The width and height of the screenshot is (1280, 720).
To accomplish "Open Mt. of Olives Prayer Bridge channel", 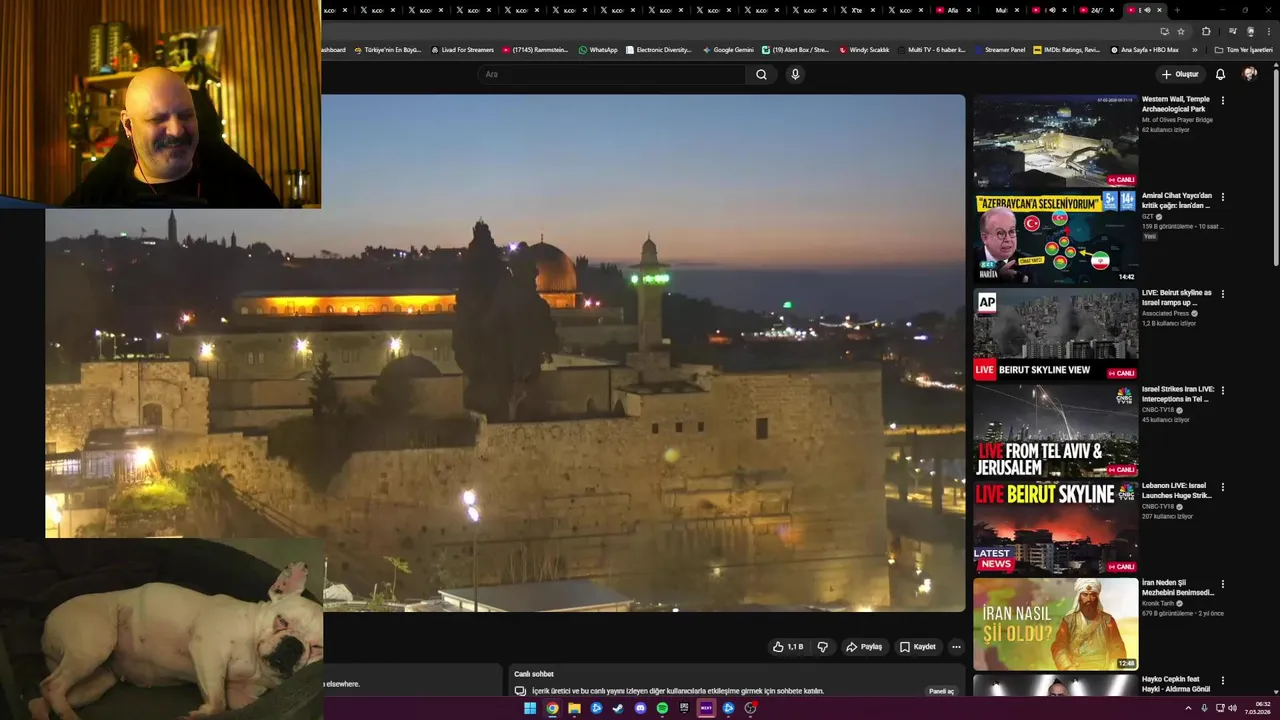I will click(x=1177, y=120).
